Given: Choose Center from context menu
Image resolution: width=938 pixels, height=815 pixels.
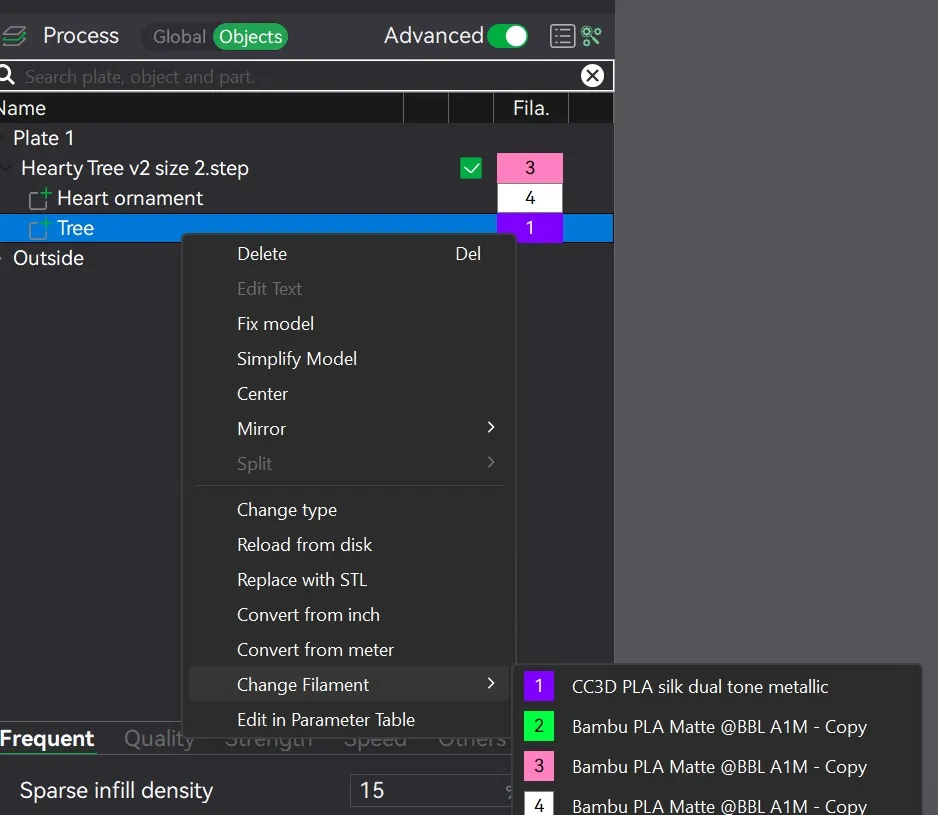Looking at the screenshot, I should coord(349,394).
